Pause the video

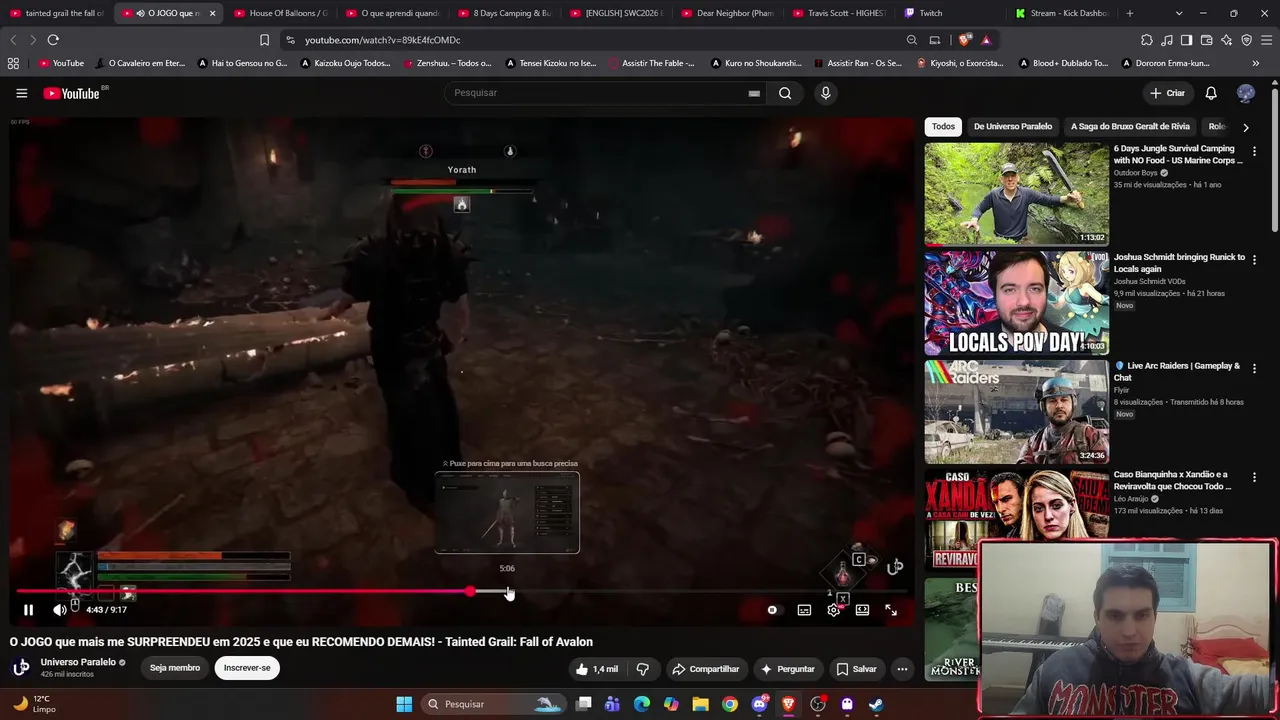coord(28,610)
